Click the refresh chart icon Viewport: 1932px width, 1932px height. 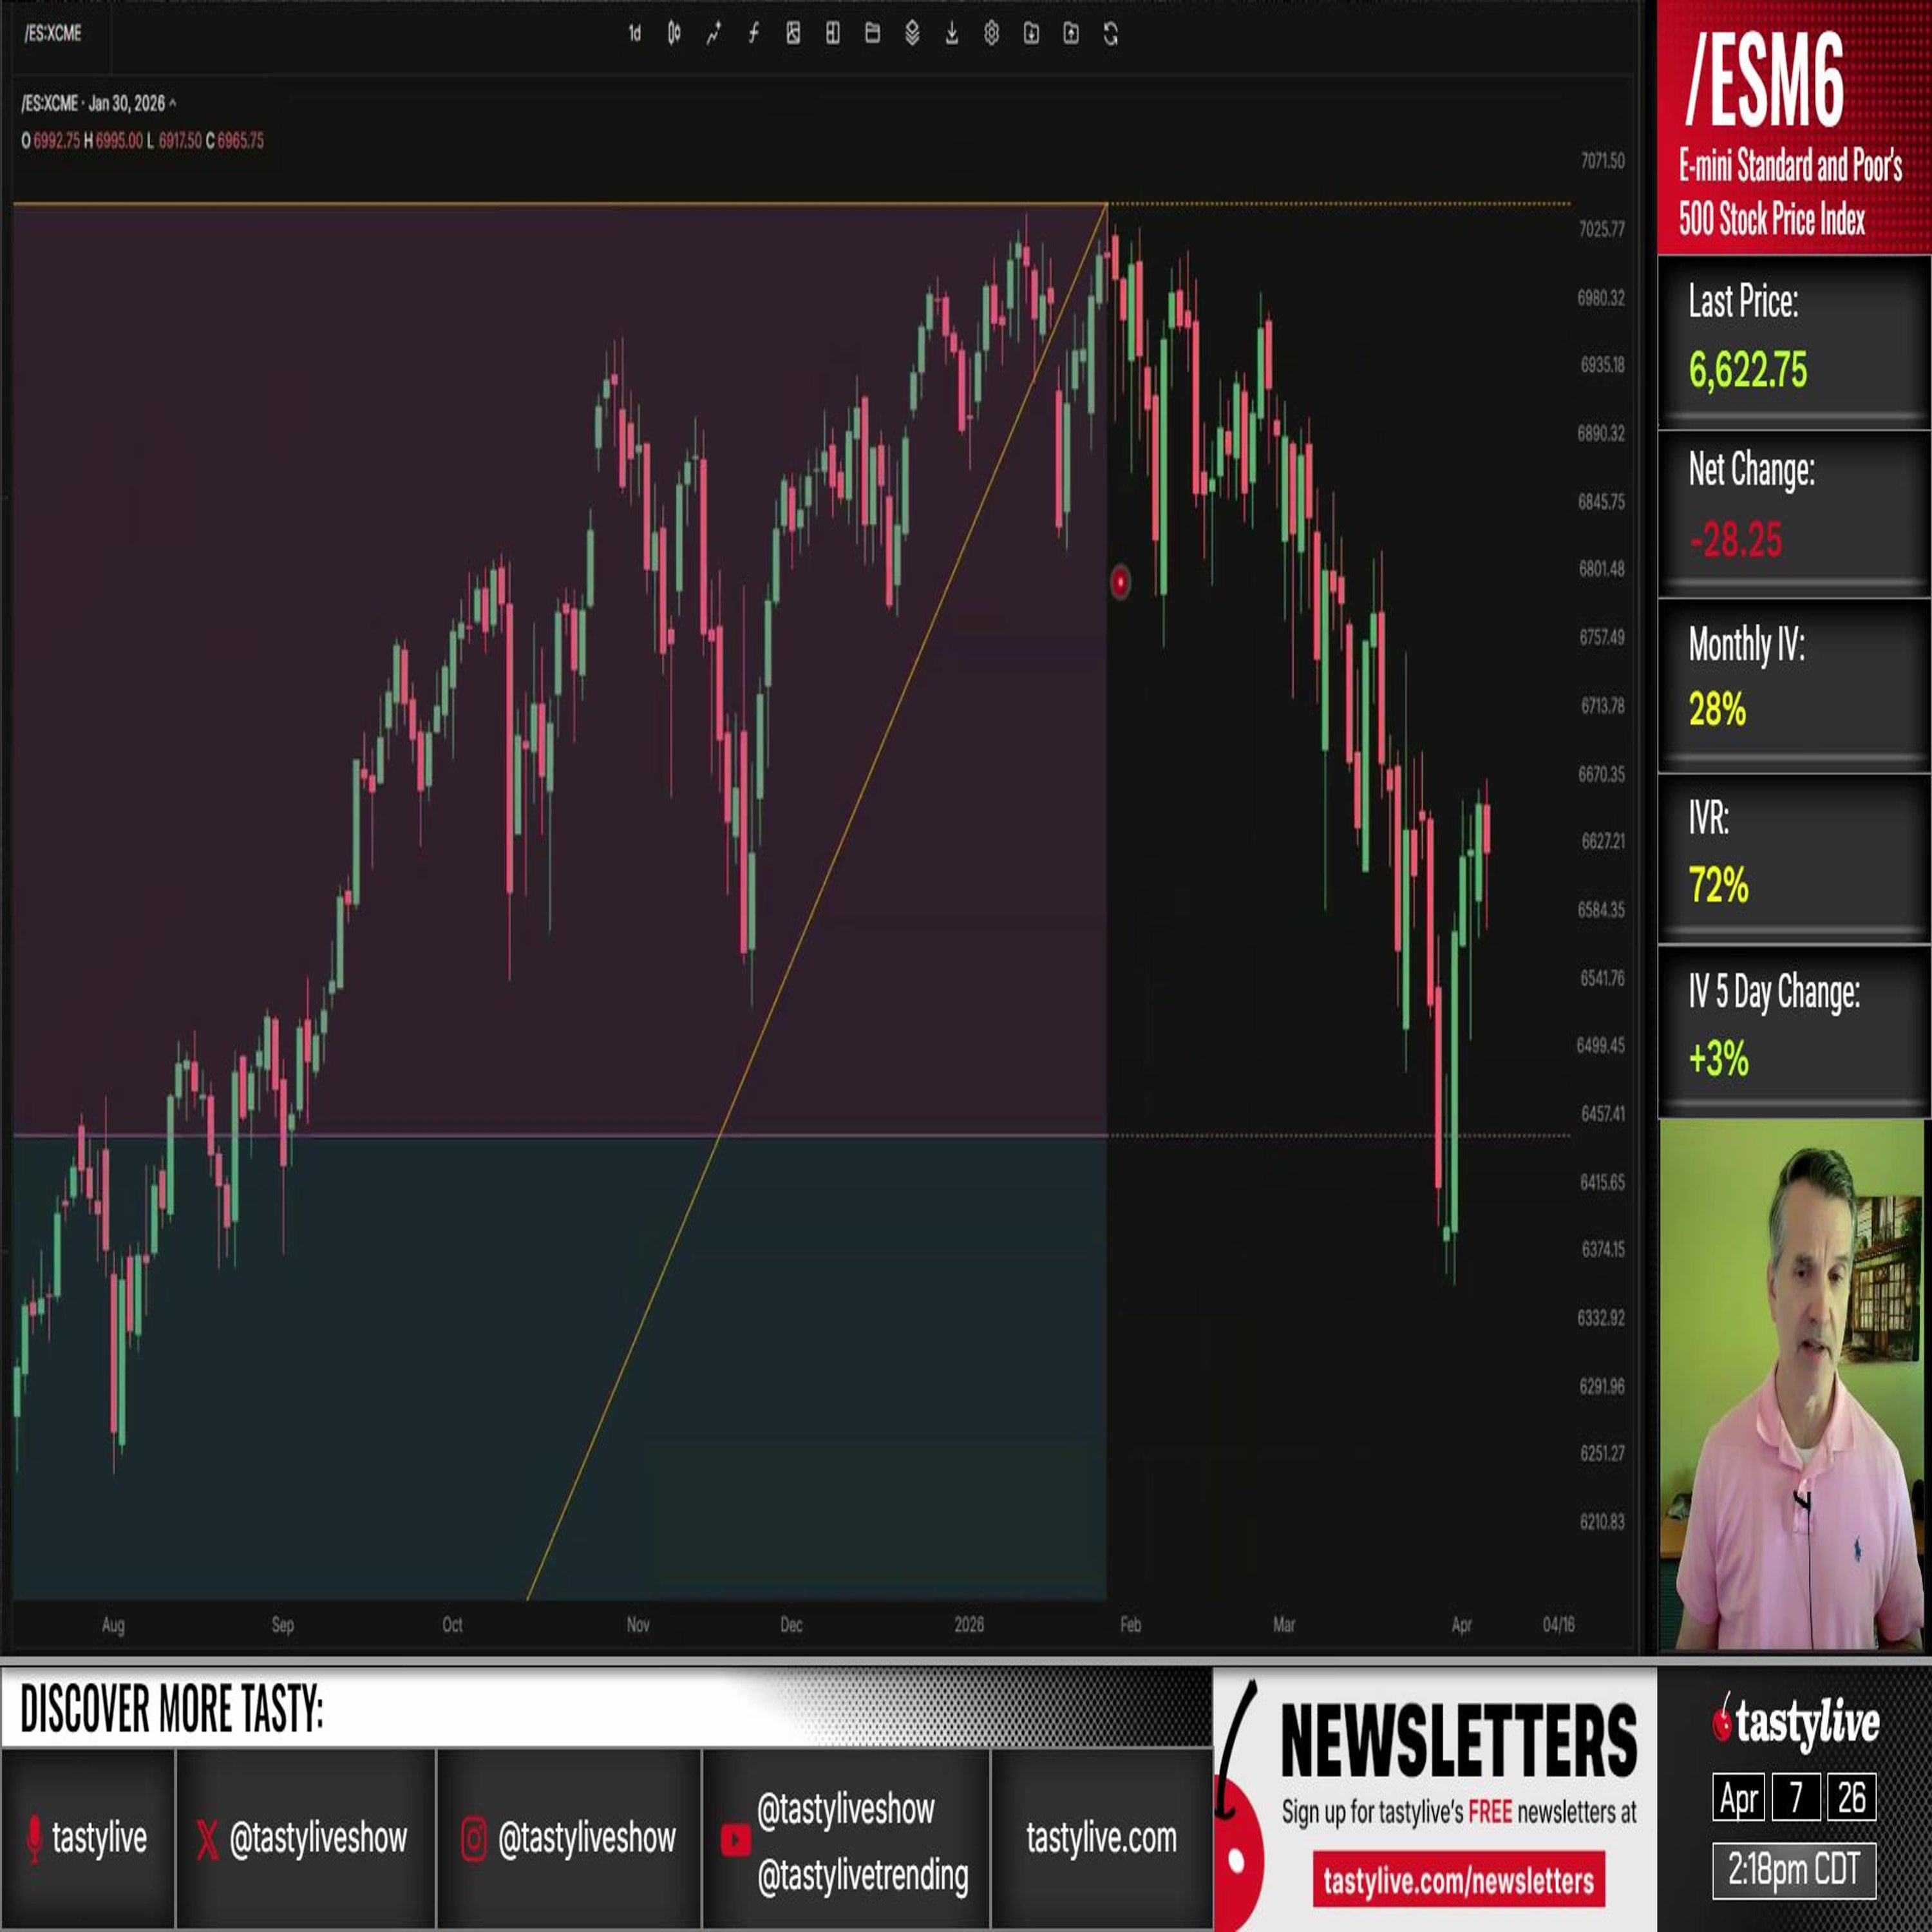pyautogui.click(x=1110, y=34)
